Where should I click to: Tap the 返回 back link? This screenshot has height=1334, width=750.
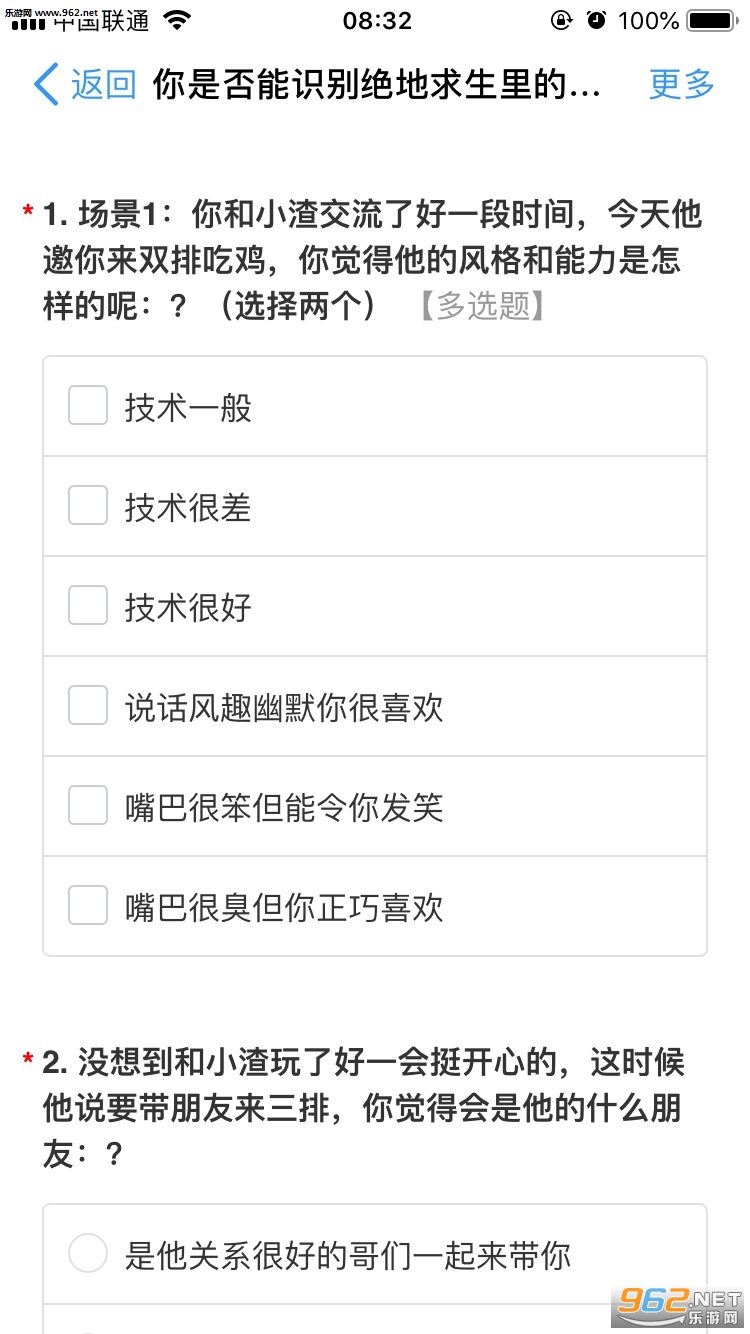103,85
